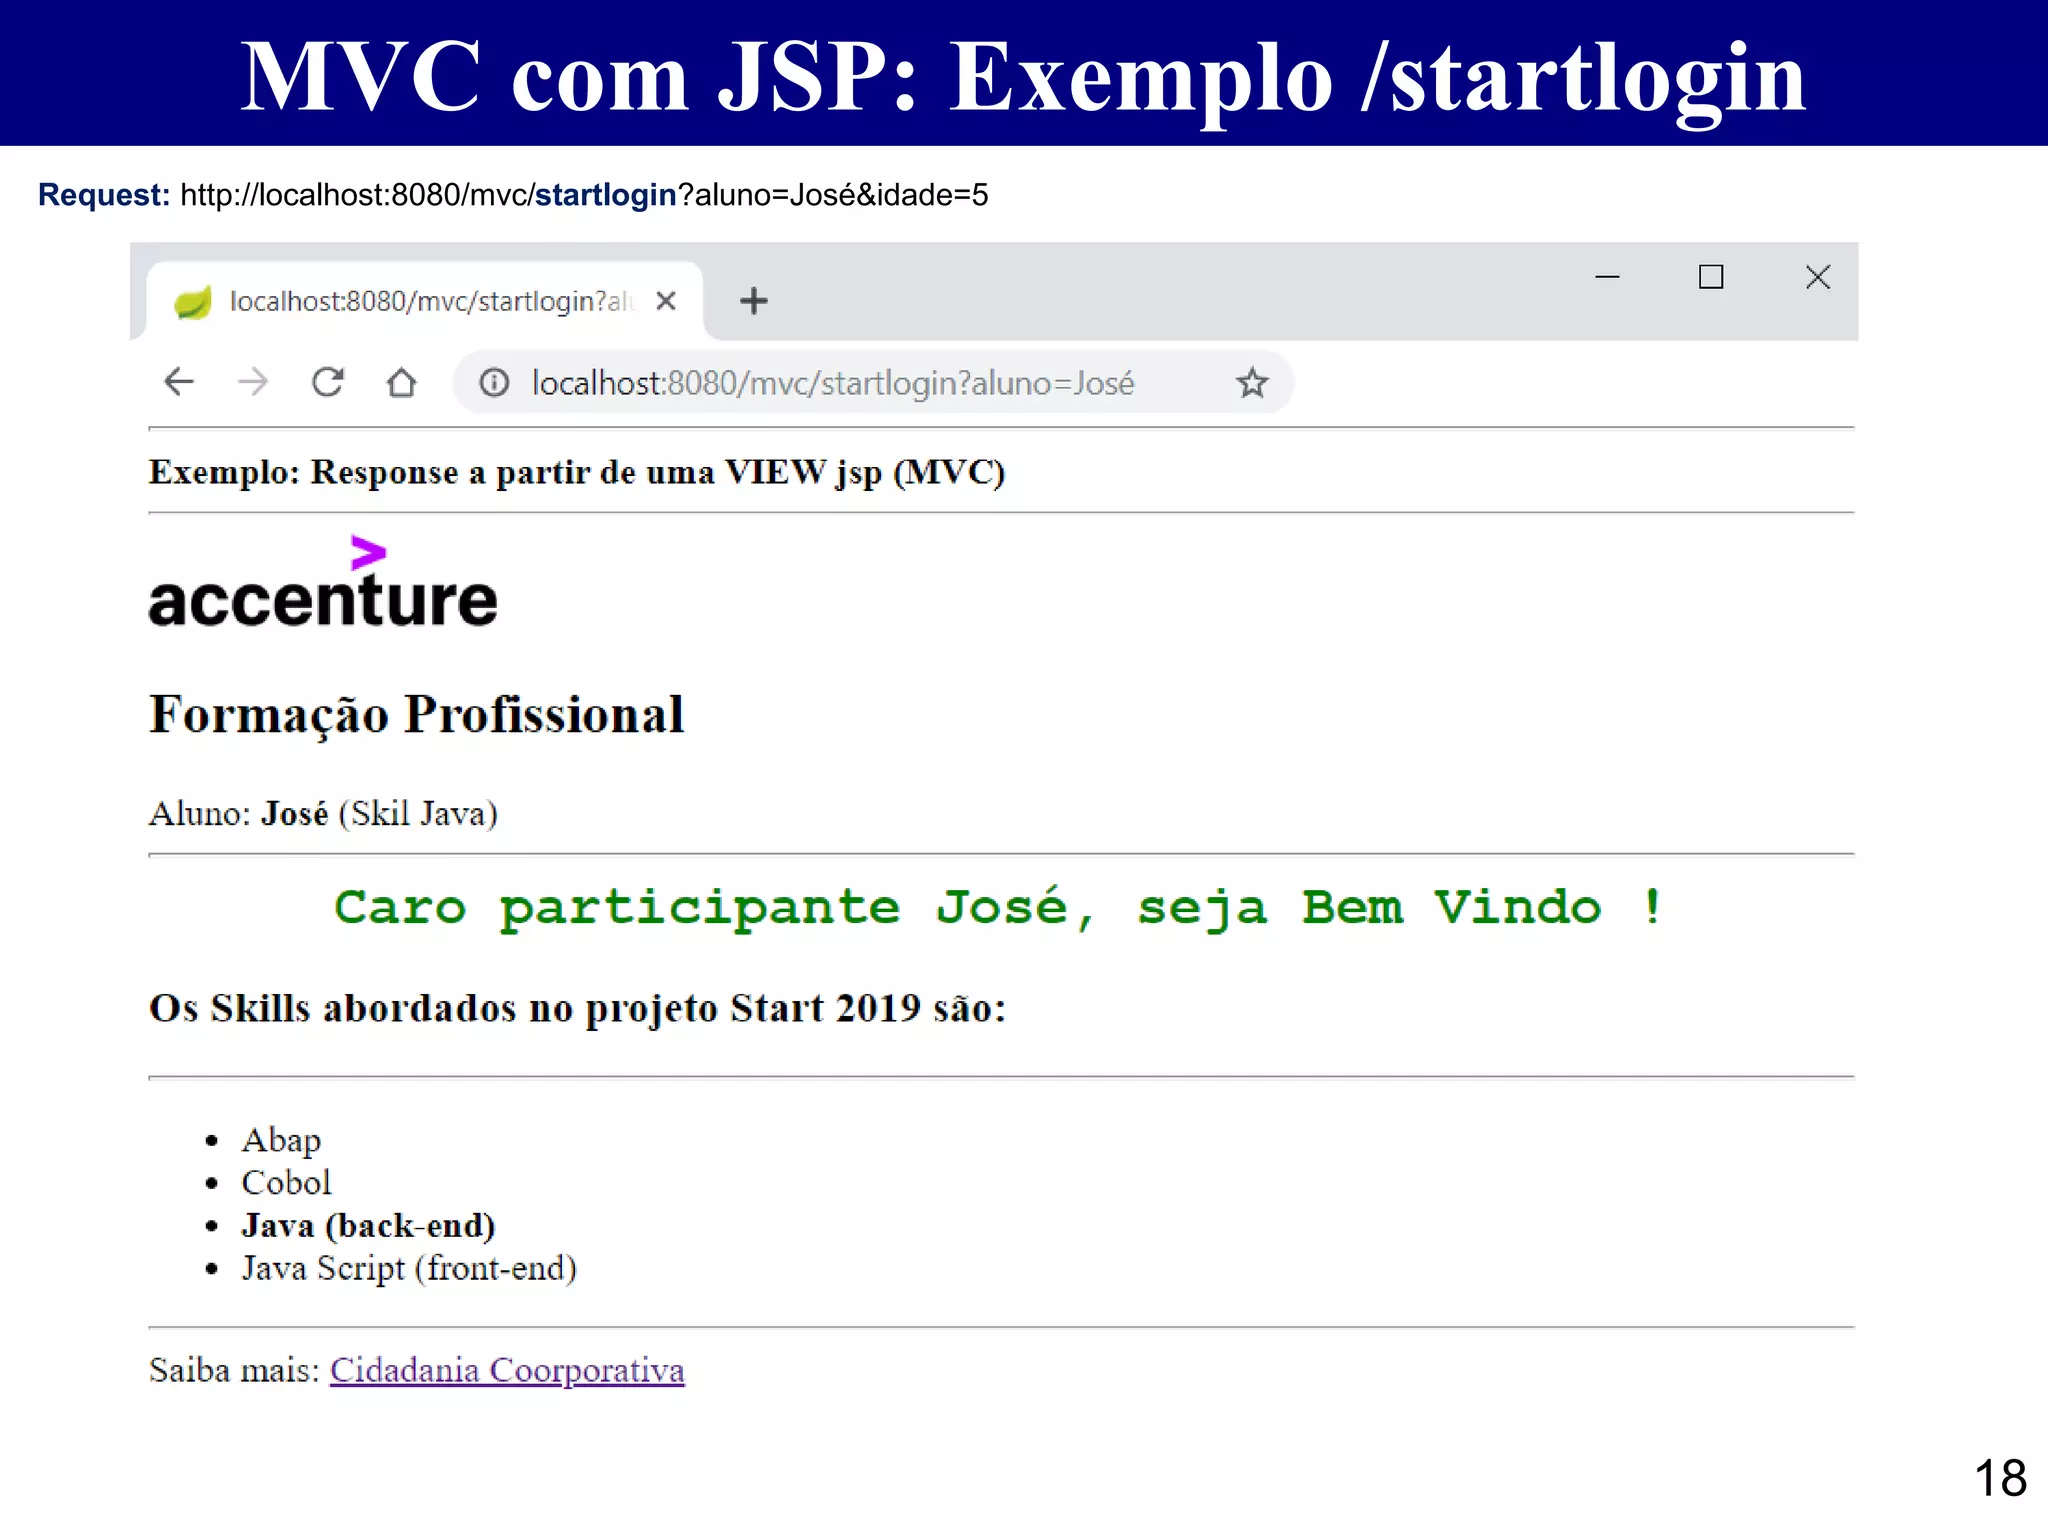The height and width of the screenshot is (1536, 2048).
Task: Click the browser forward arrow
Action: (253, 382)
